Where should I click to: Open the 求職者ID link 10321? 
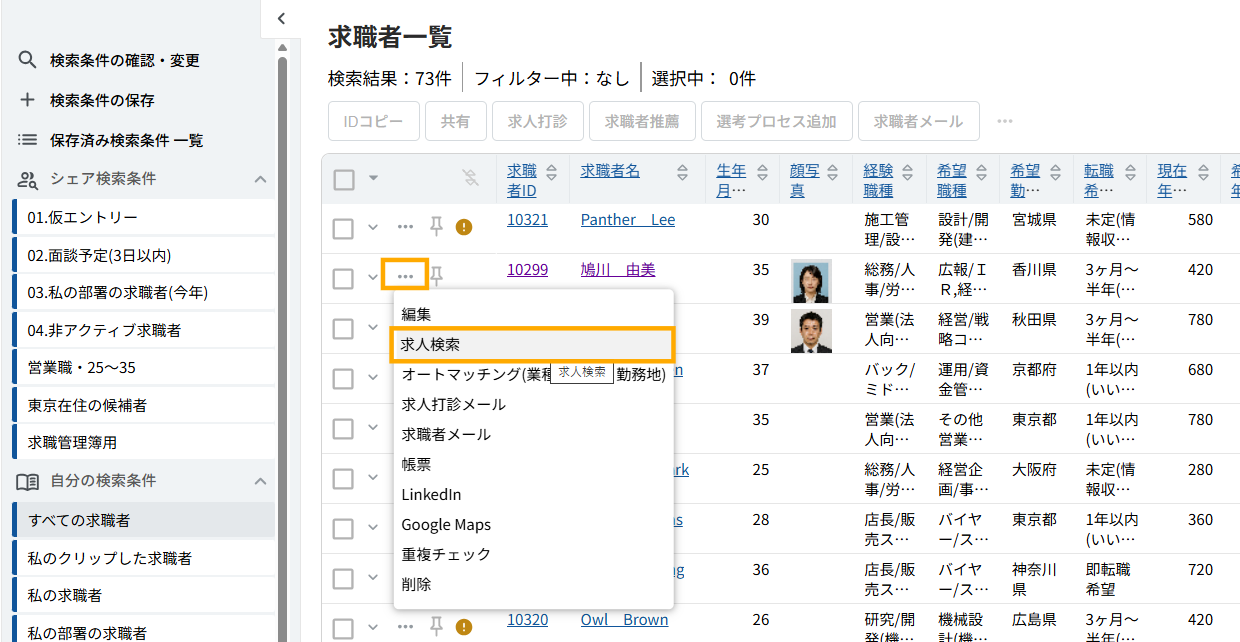tap(527, 219)
